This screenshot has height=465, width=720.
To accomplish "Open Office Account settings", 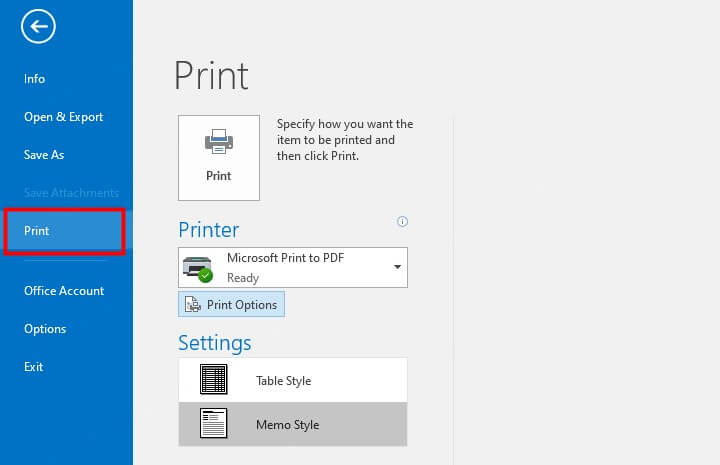I will (x=64, y=291).
